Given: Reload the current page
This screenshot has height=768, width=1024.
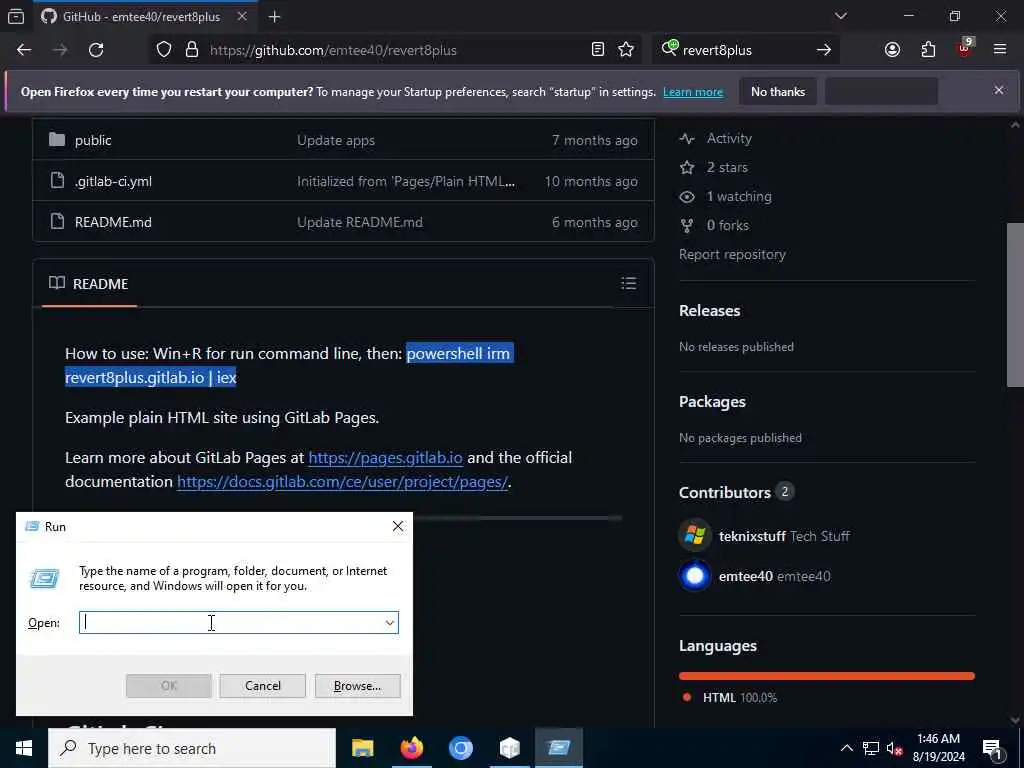Looking at the screenshot, I should tap(96, 50).
